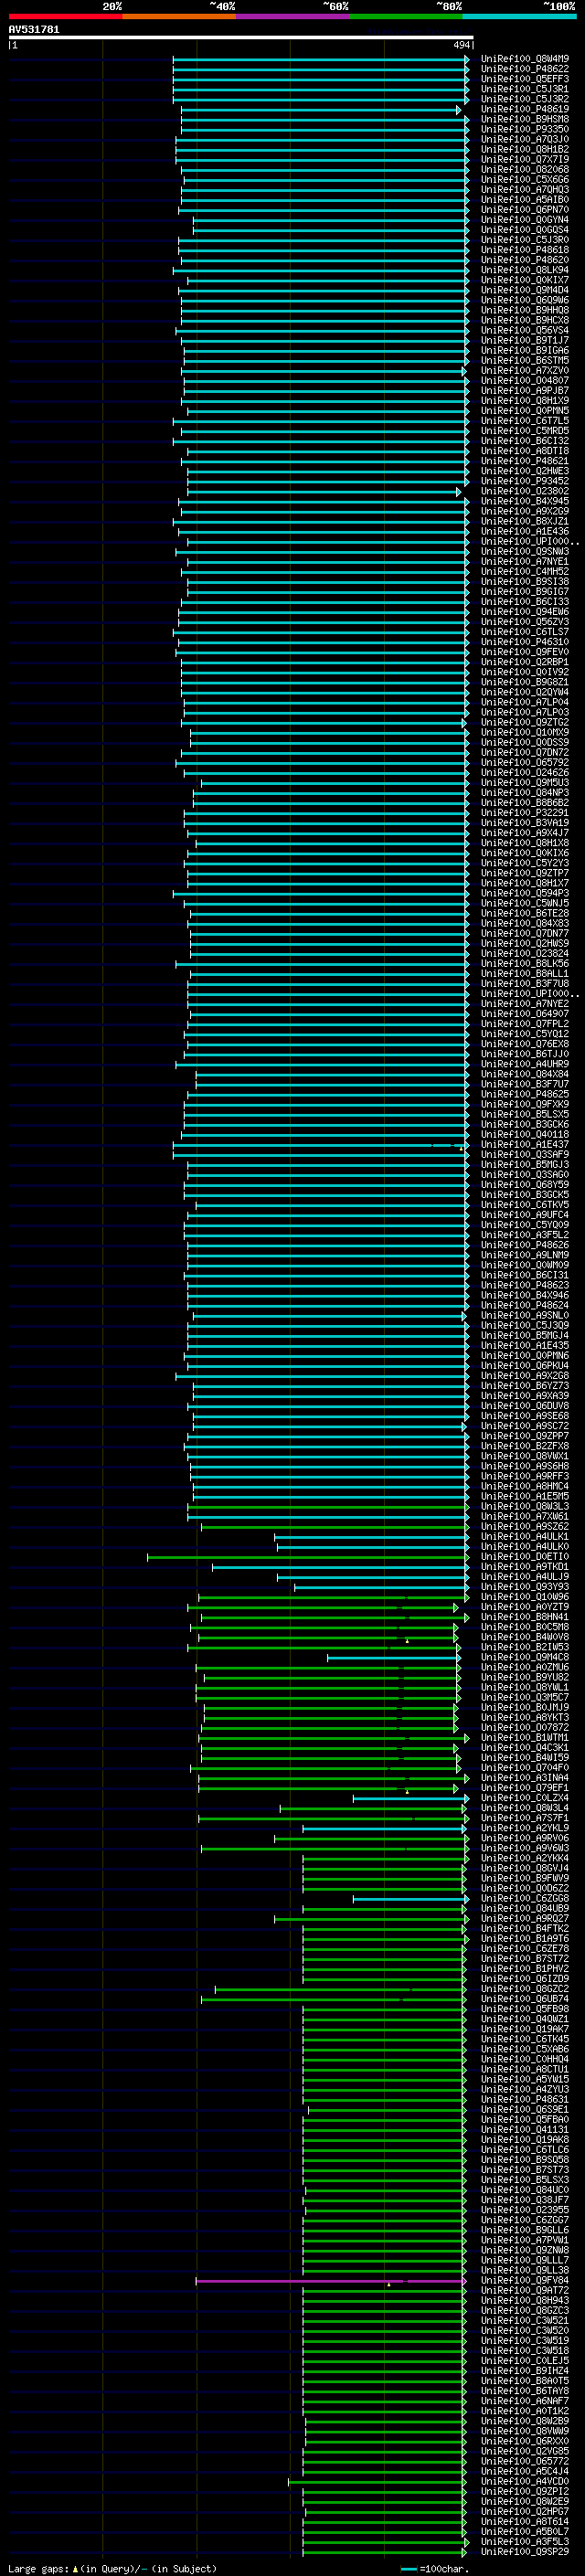Screen dimensions: 585x2576
Task: Open entry UniRef100_A7XZV0
Action: tap(525, 371)
